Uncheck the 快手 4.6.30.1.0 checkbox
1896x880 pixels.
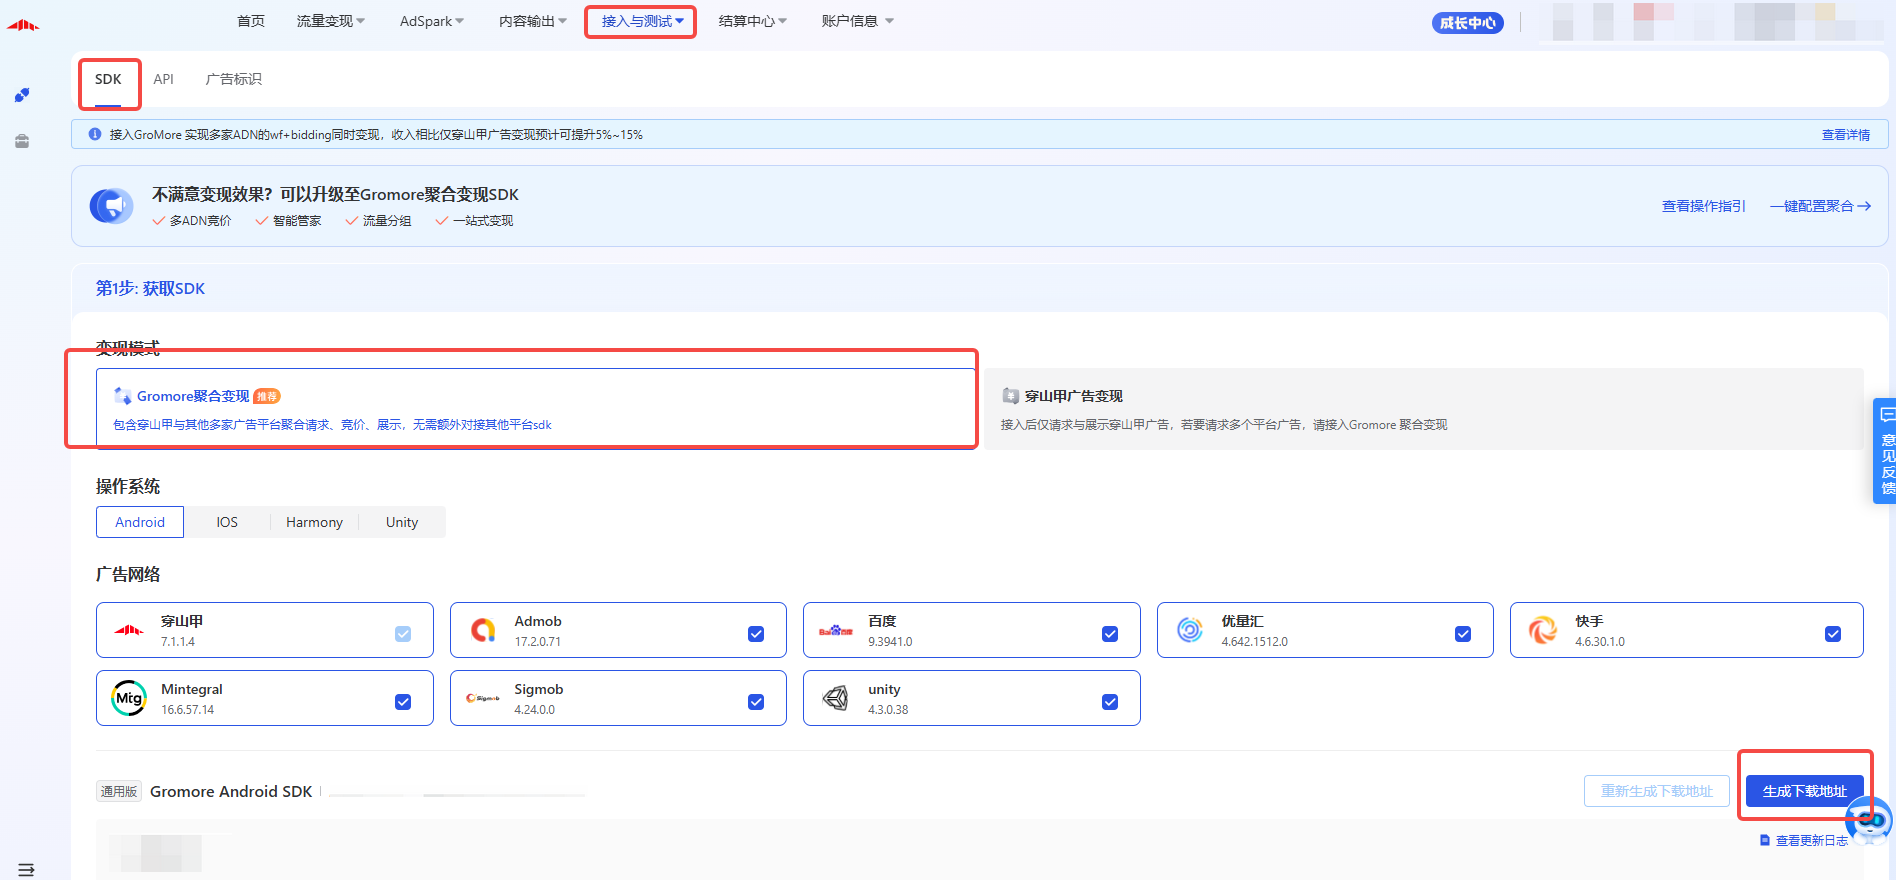[1833, 634]
